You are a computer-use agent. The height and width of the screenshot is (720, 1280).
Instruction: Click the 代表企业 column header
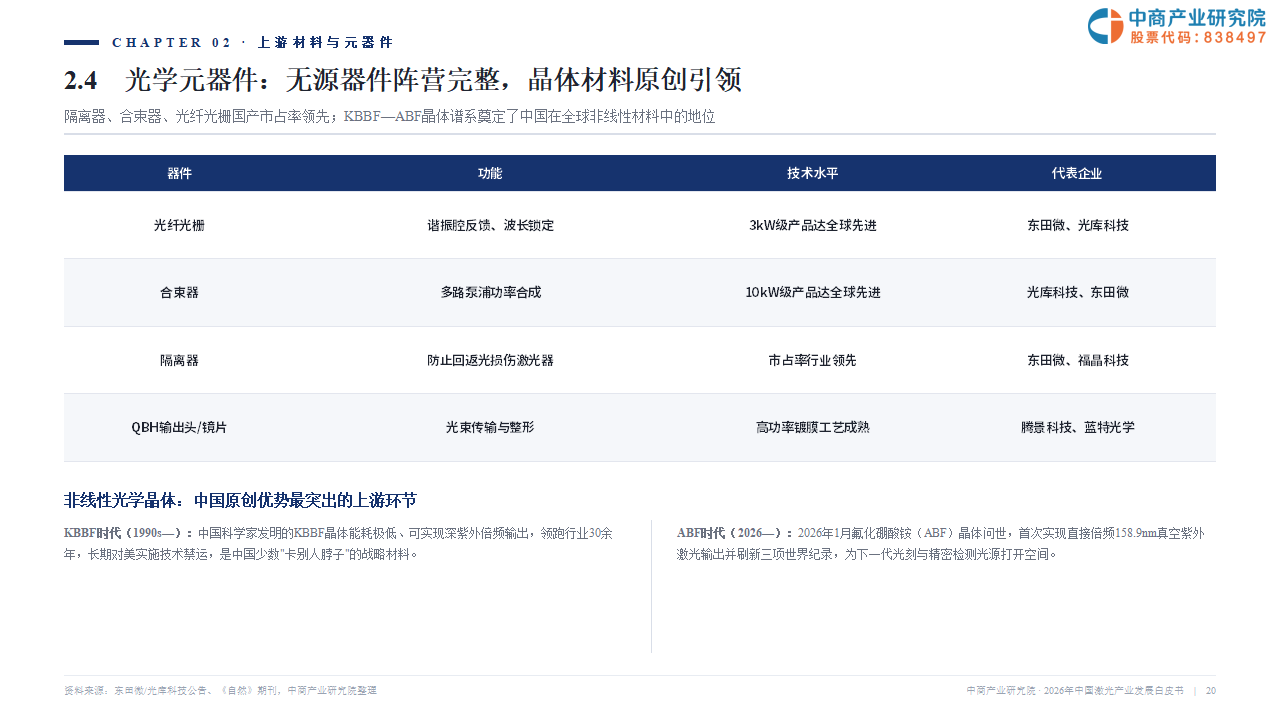[1077, 173]
